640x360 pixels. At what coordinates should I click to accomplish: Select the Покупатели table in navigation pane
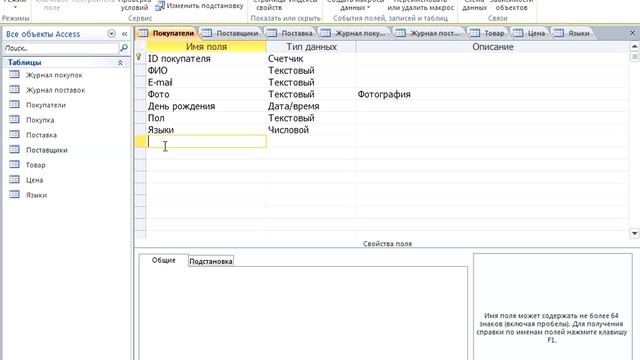click(46, 105)
